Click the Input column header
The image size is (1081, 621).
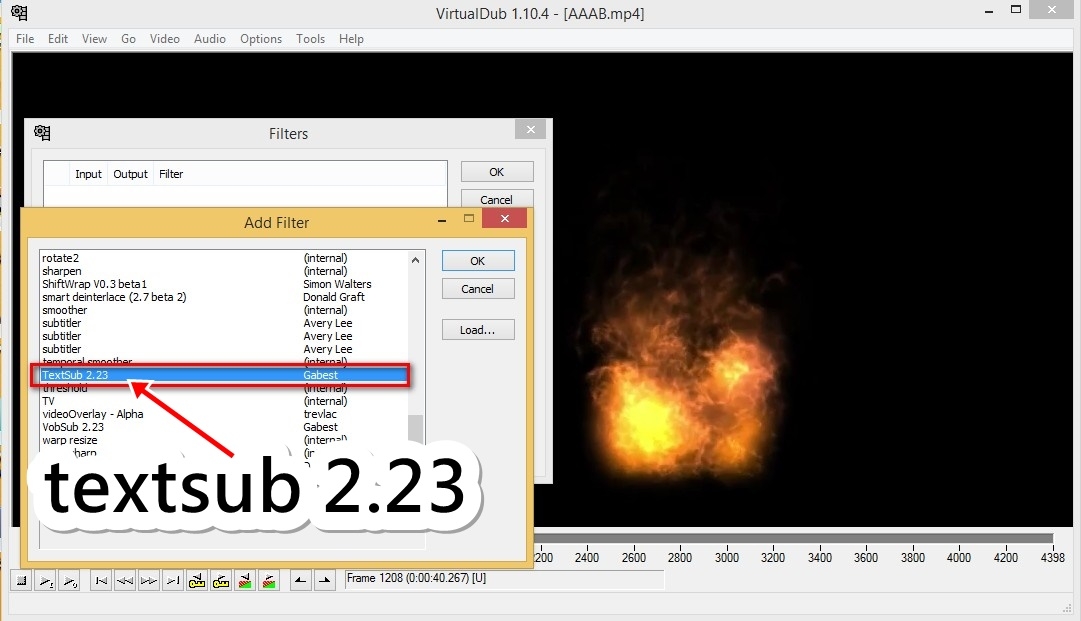tap(88, 174)
